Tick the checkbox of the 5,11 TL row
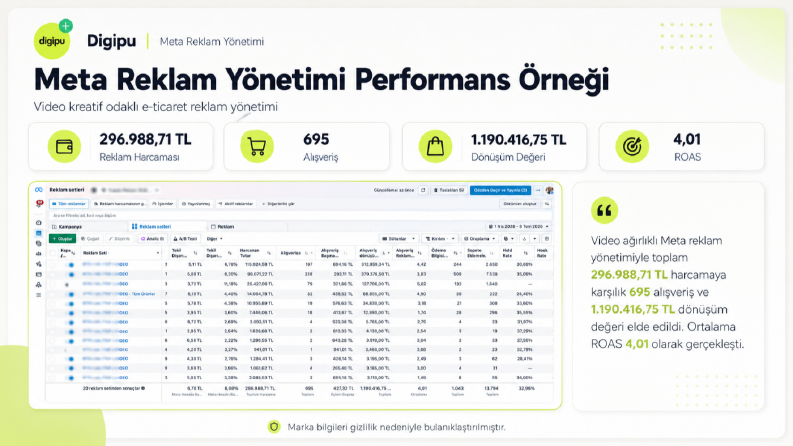793x446 pixels. 53,264
